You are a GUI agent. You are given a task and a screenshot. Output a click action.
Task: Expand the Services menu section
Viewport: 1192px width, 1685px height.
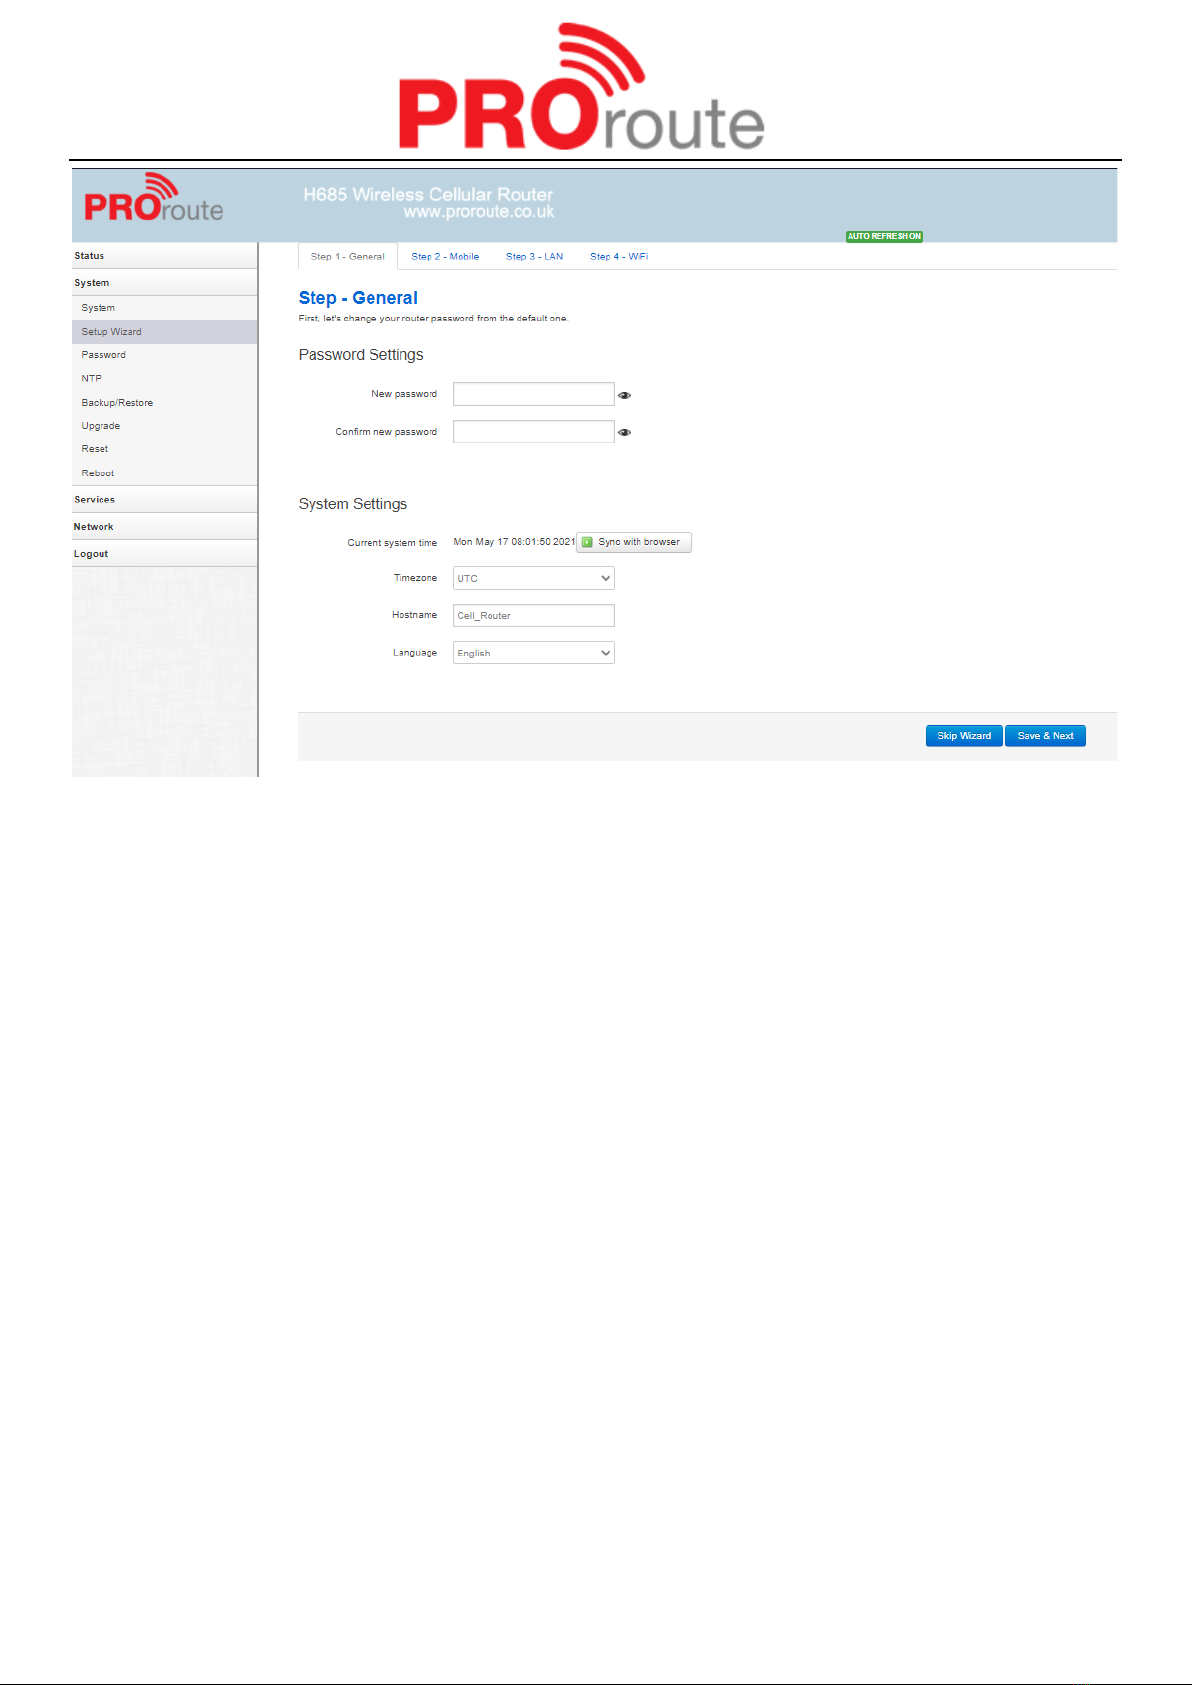(x=165, y=499)
